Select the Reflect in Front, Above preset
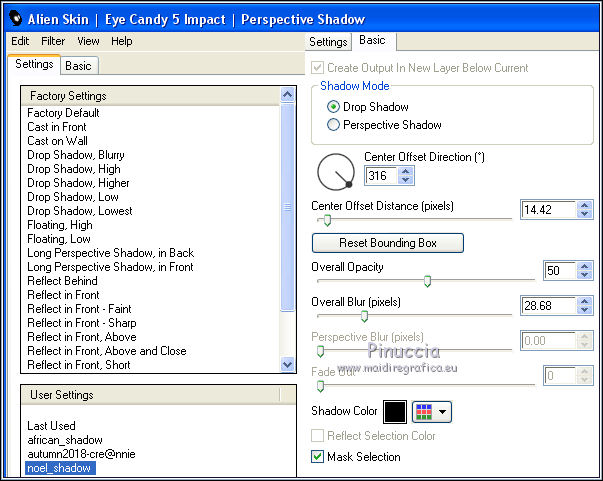The width and height of the screenshot is (603, 481). 82,337
